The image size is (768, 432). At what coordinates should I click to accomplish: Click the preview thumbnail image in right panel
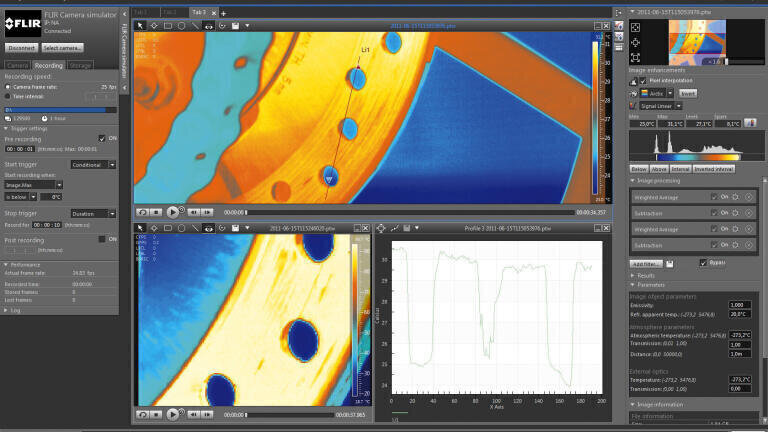tap(697, 43)
